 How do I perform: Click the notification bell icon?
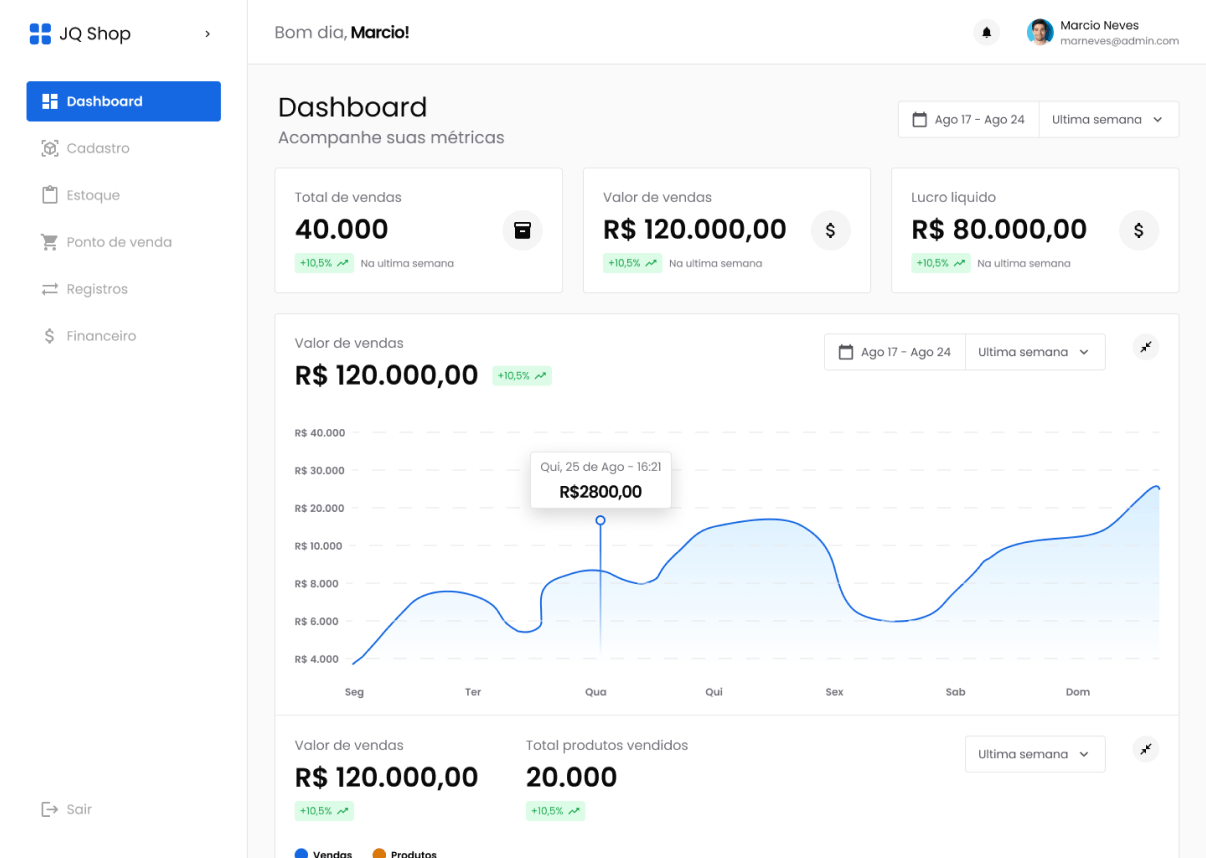click(986, 33)
